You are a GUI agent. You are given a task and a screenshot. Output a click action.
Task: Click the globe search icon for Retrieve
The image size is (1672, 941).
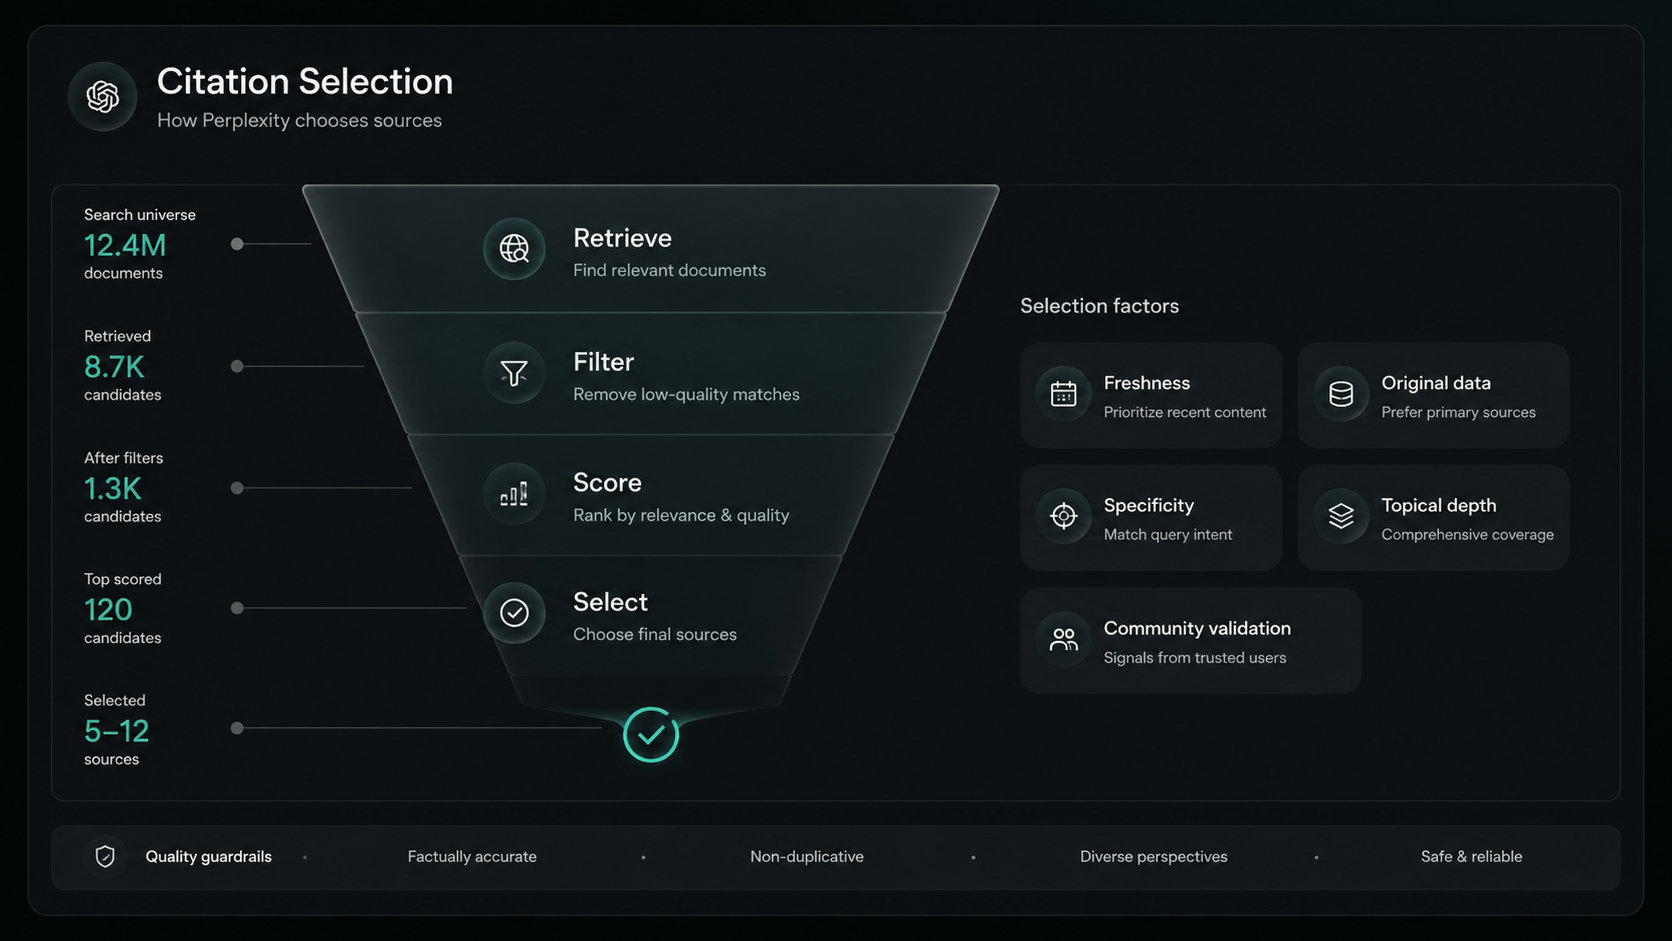pos(514,248)
